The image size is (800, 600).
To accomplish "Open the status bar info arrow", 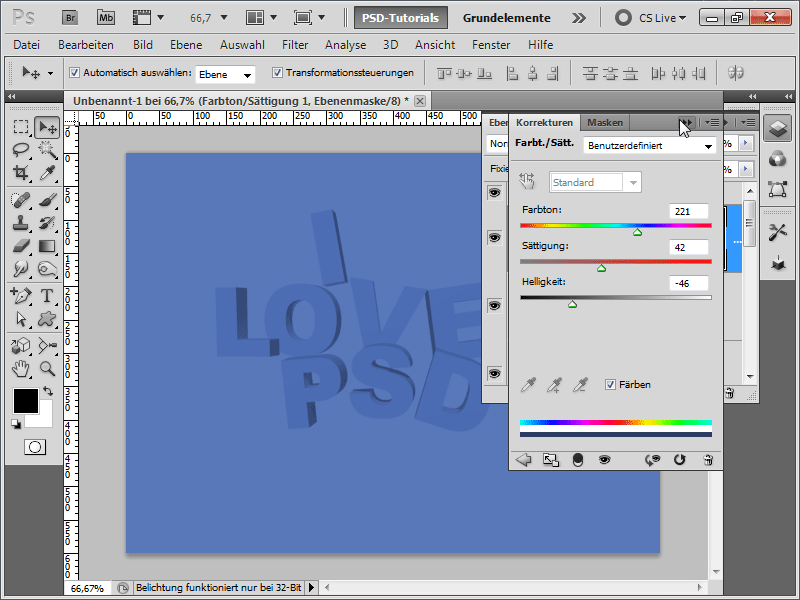I will click(311, 588).
